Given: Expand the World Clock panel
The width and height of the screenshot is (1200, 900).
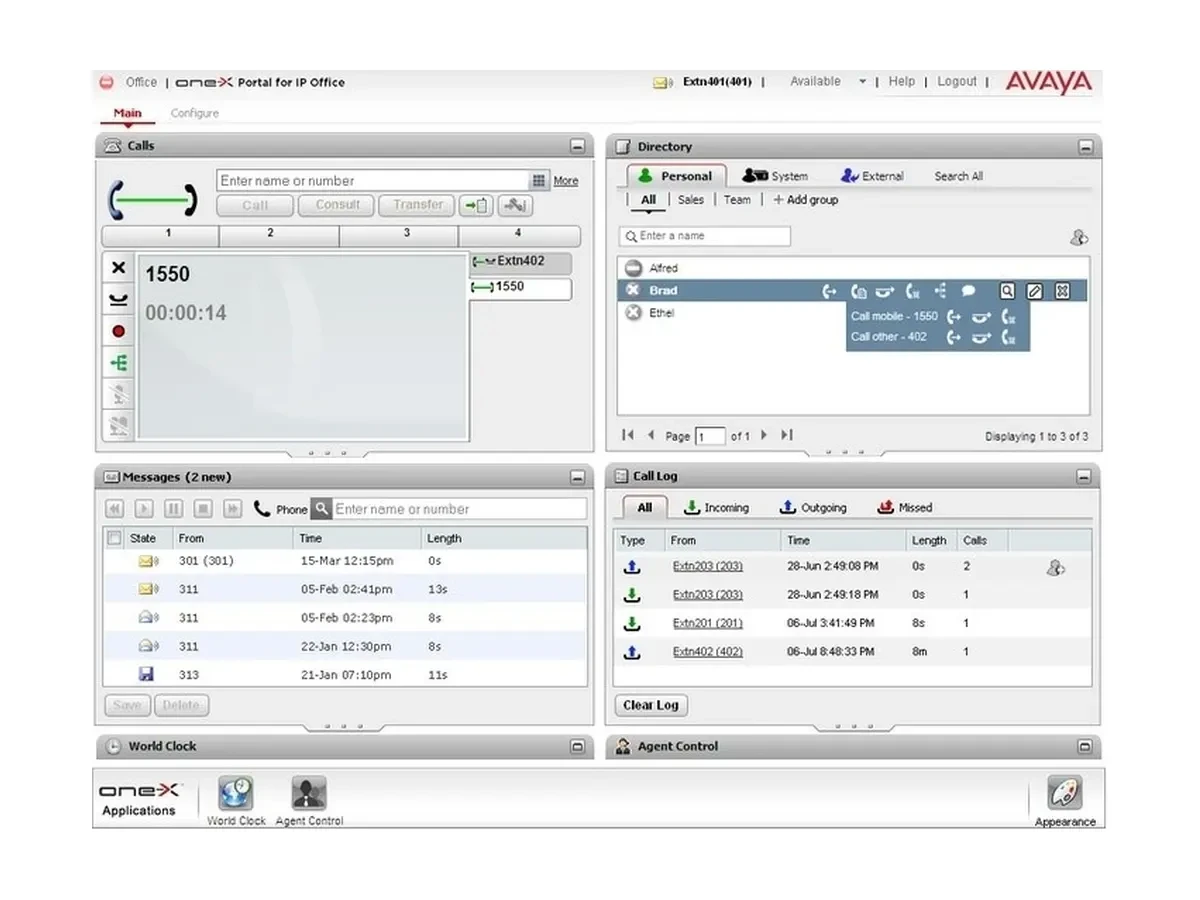Looking at the screenshot, I should point(577,747).
